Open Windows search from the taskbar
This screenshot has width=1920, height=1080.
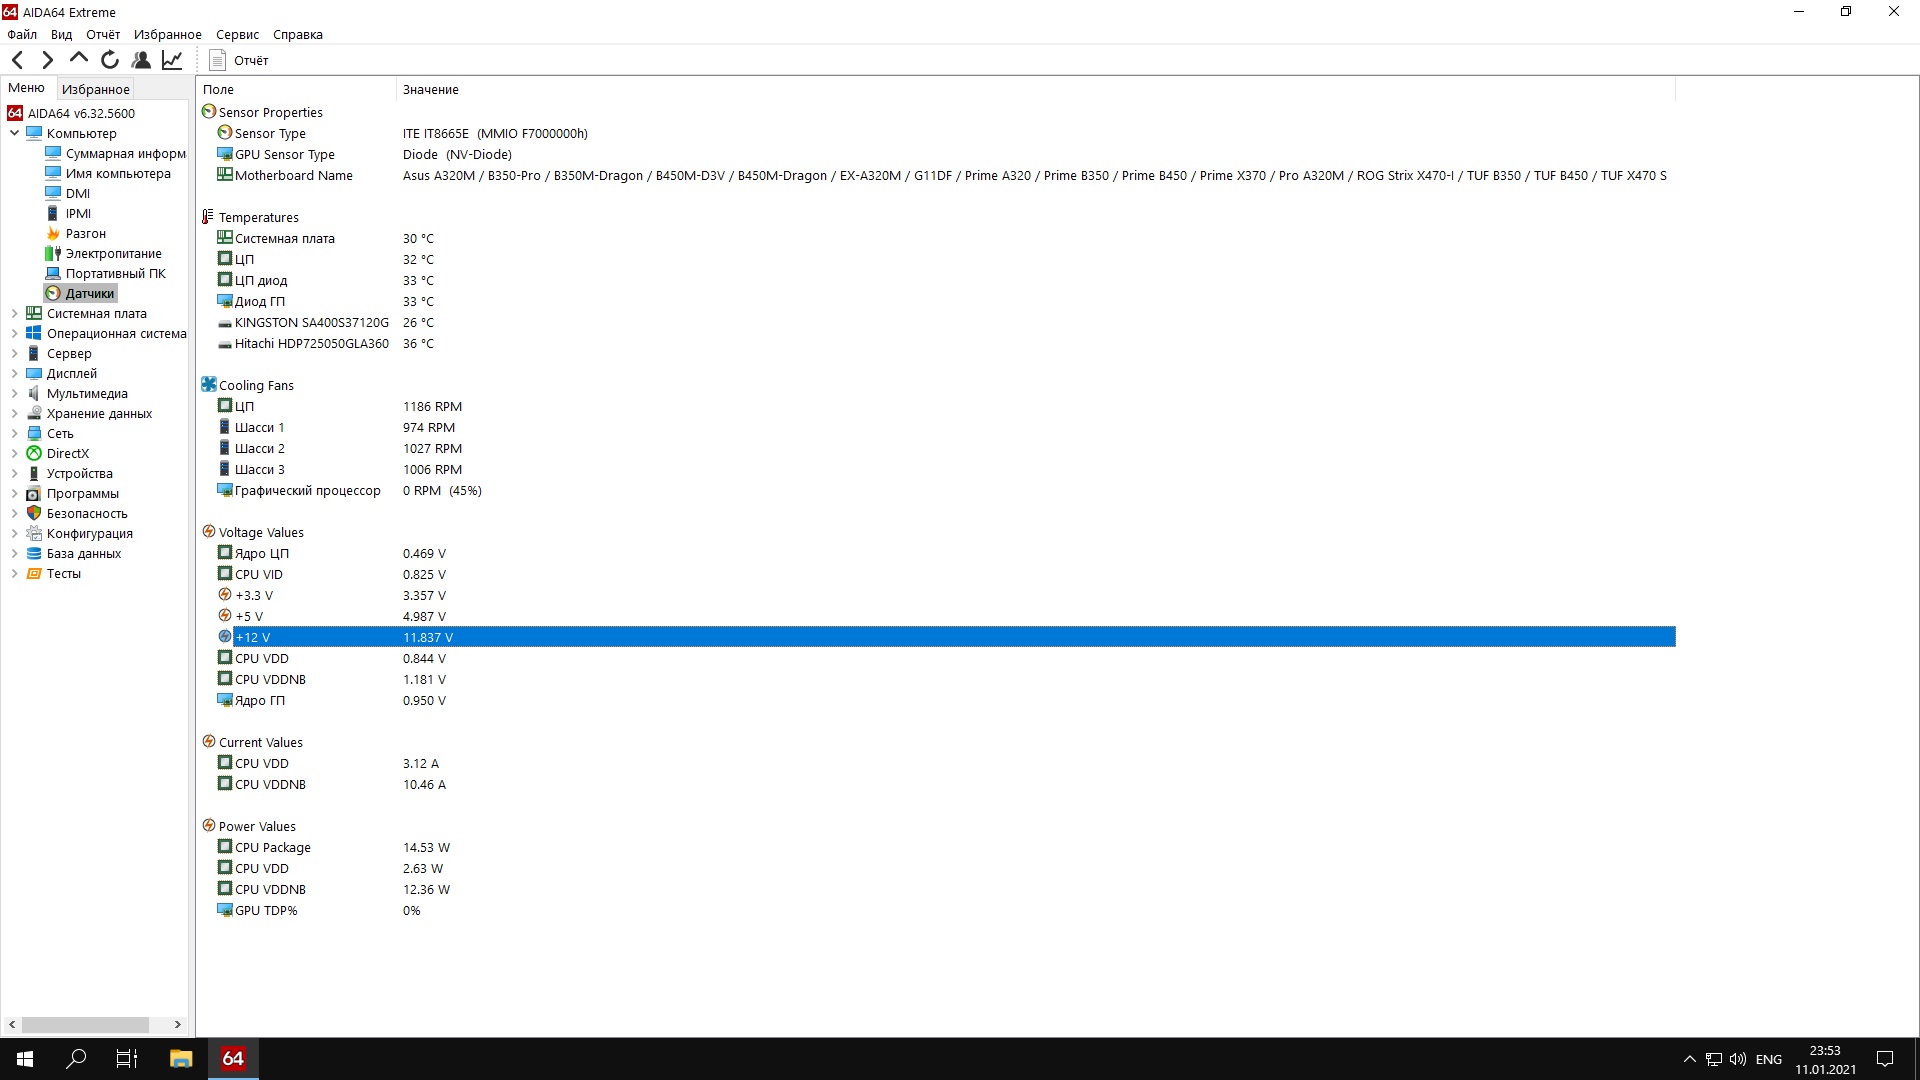click(76, 1059)
